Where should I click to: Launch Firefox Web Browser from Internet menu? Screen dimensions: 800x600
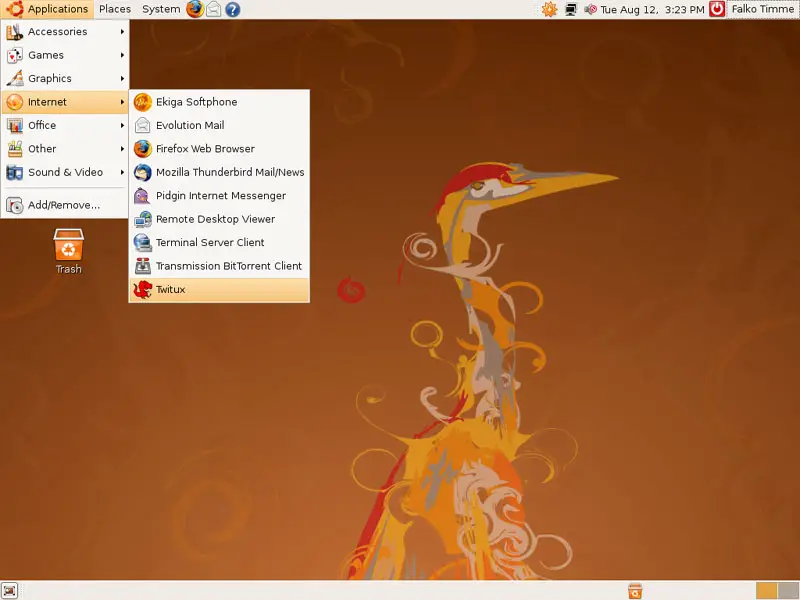point(219,149)
